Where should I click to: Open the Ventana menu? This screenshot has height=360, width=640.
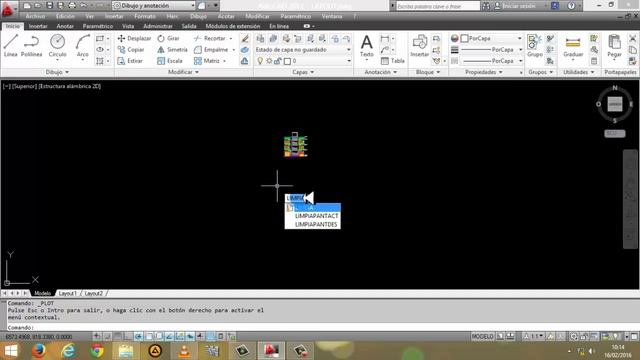[332, 16]
